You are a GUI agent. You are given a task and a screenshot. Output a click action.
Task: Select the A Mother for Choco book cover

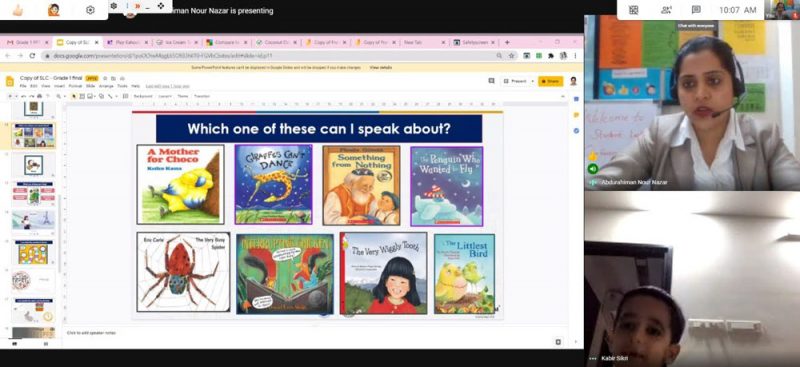180,184
